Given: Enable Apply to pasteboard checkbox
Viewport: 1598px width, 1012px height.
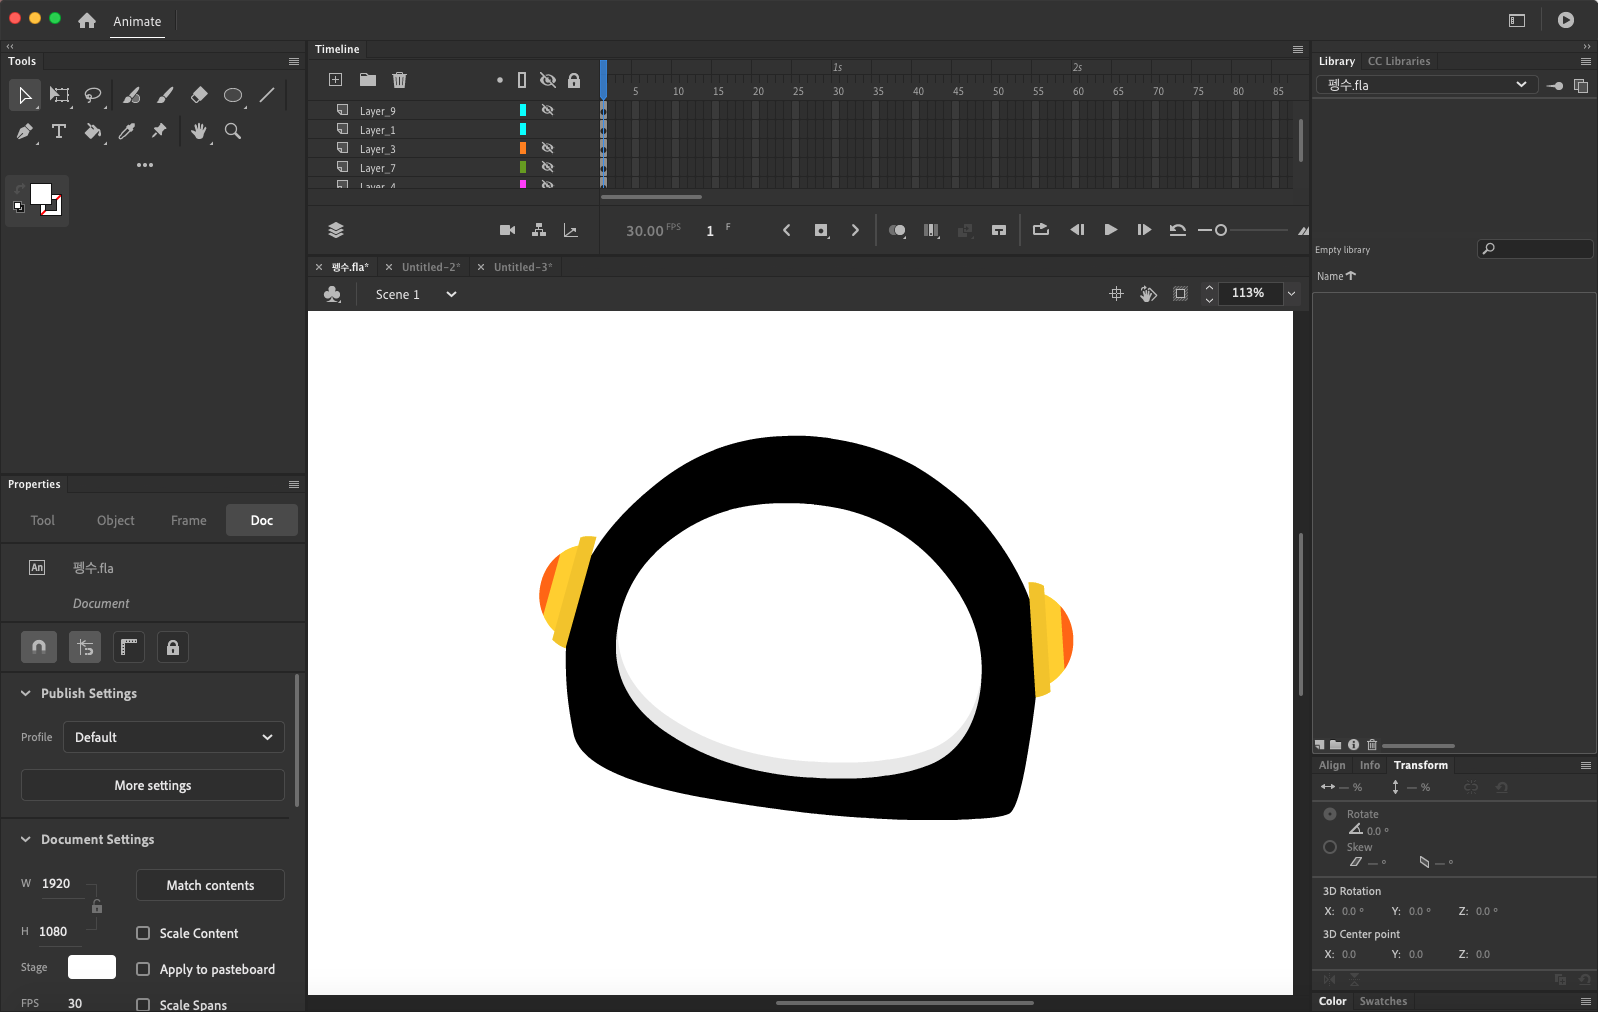Looking at the screenshot, I should click(143, 969).
